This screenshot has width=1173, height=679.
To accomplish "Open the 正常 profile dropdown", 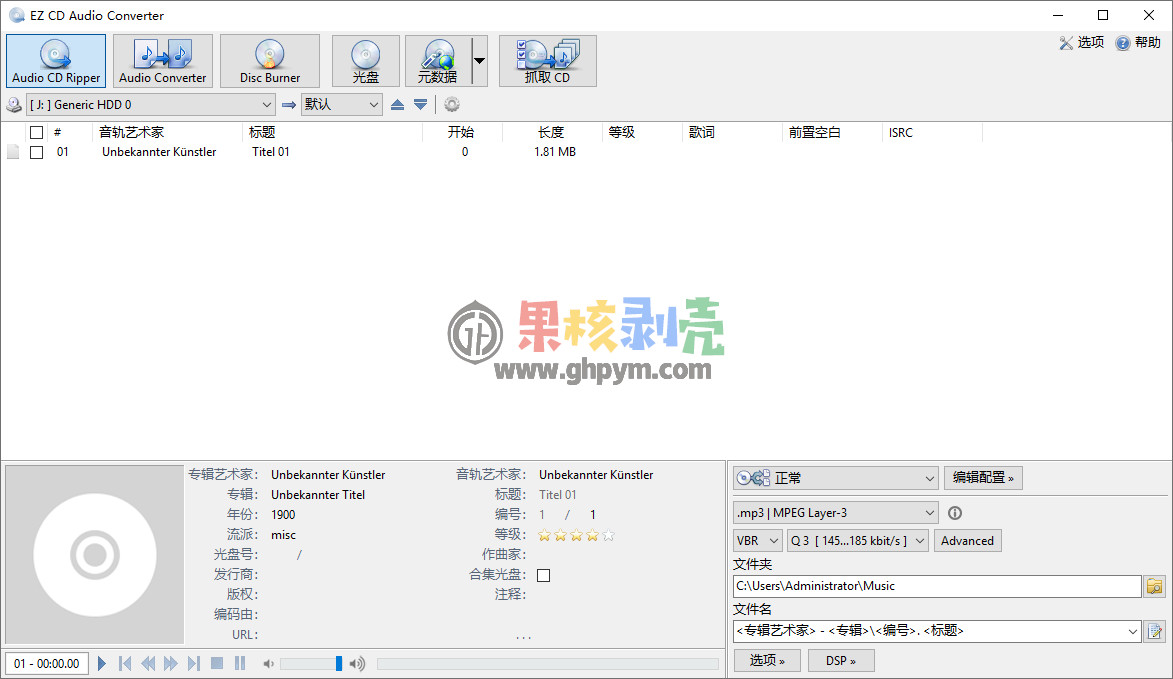I will click(836, 478).
